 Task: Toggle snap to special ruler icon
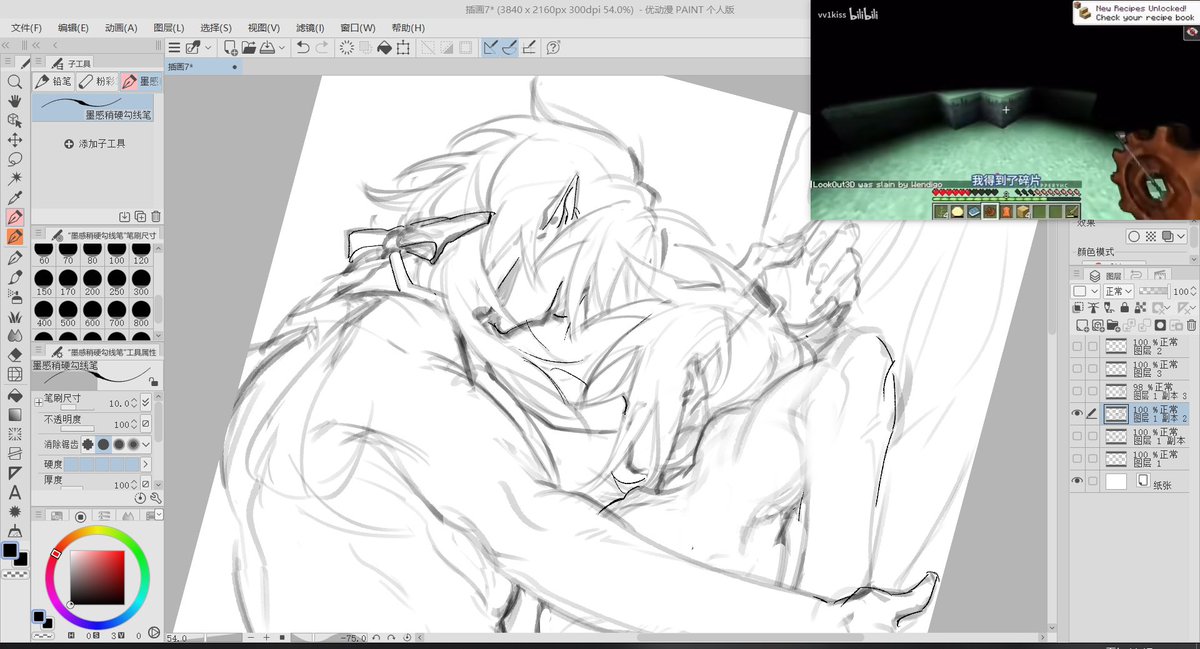pos(510,47)
